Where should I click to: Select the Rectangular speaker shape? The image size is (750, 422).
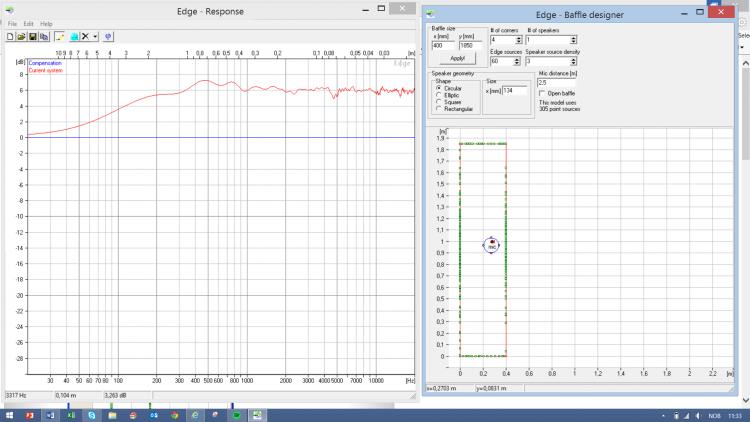440,109
